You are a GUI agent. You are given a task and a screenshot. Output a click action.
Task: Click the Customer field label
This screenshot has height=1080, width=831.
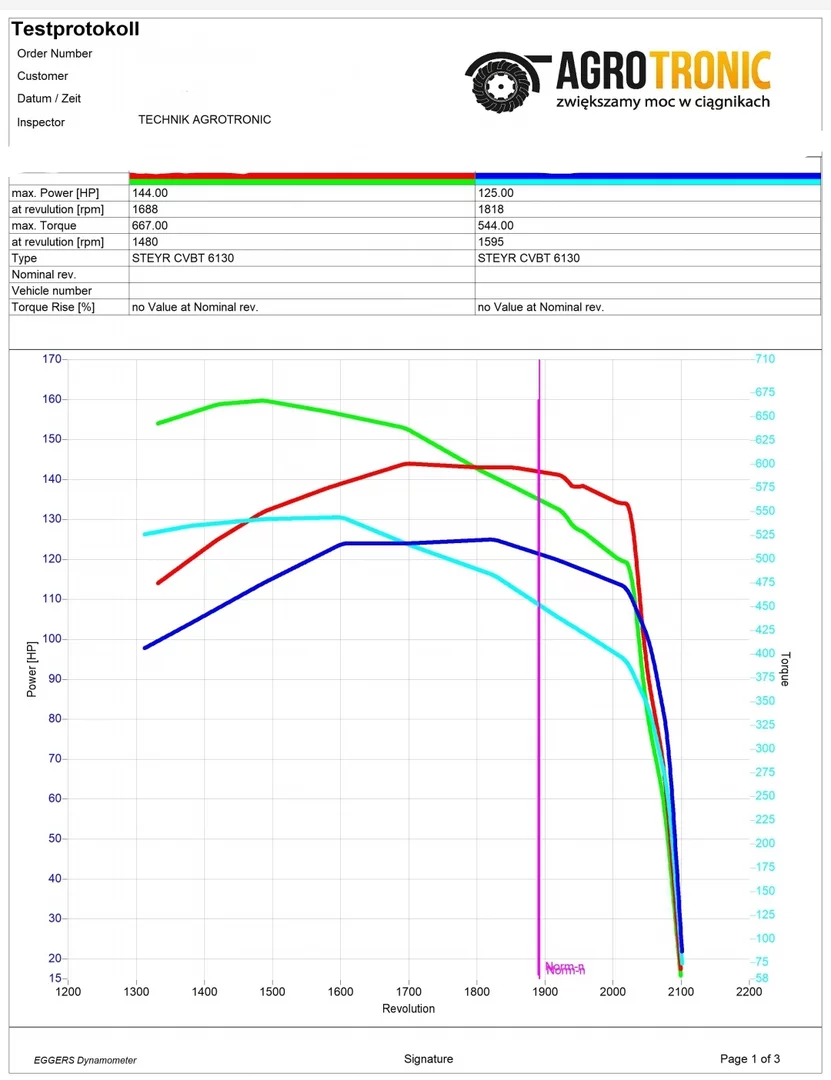tap(43, 76)
